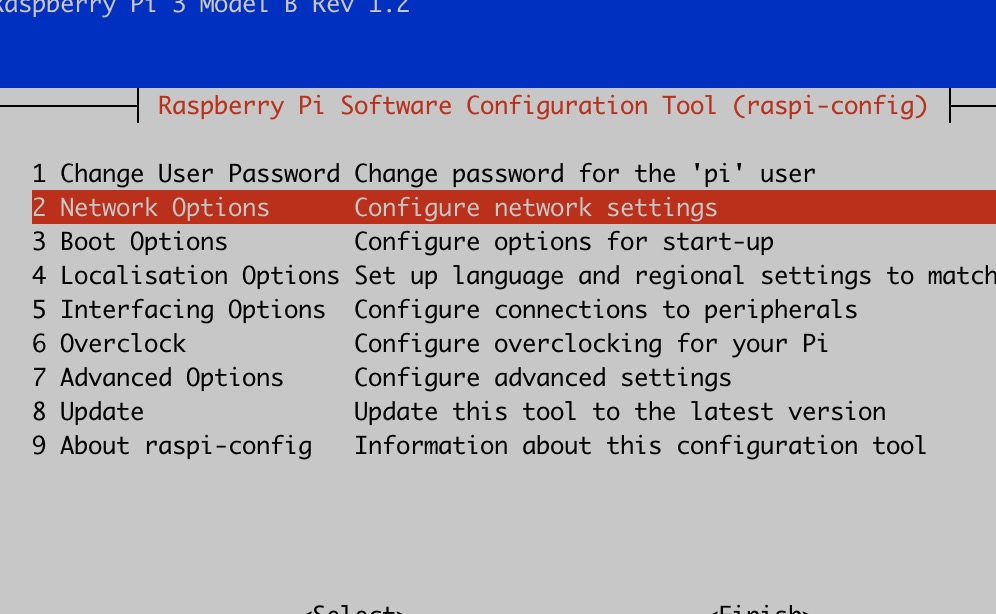Open Localisation Options menu item
Screen dimensions: 996x614
tap(186, 276)
